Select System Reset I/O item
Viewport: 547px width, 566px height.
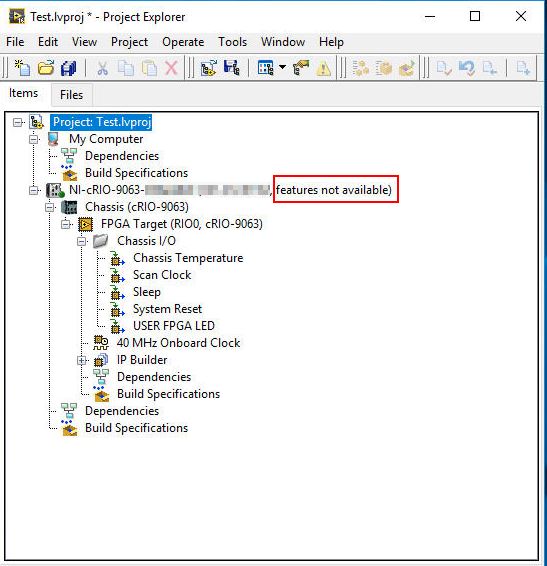pyautogui.click(x=167, y=309)
